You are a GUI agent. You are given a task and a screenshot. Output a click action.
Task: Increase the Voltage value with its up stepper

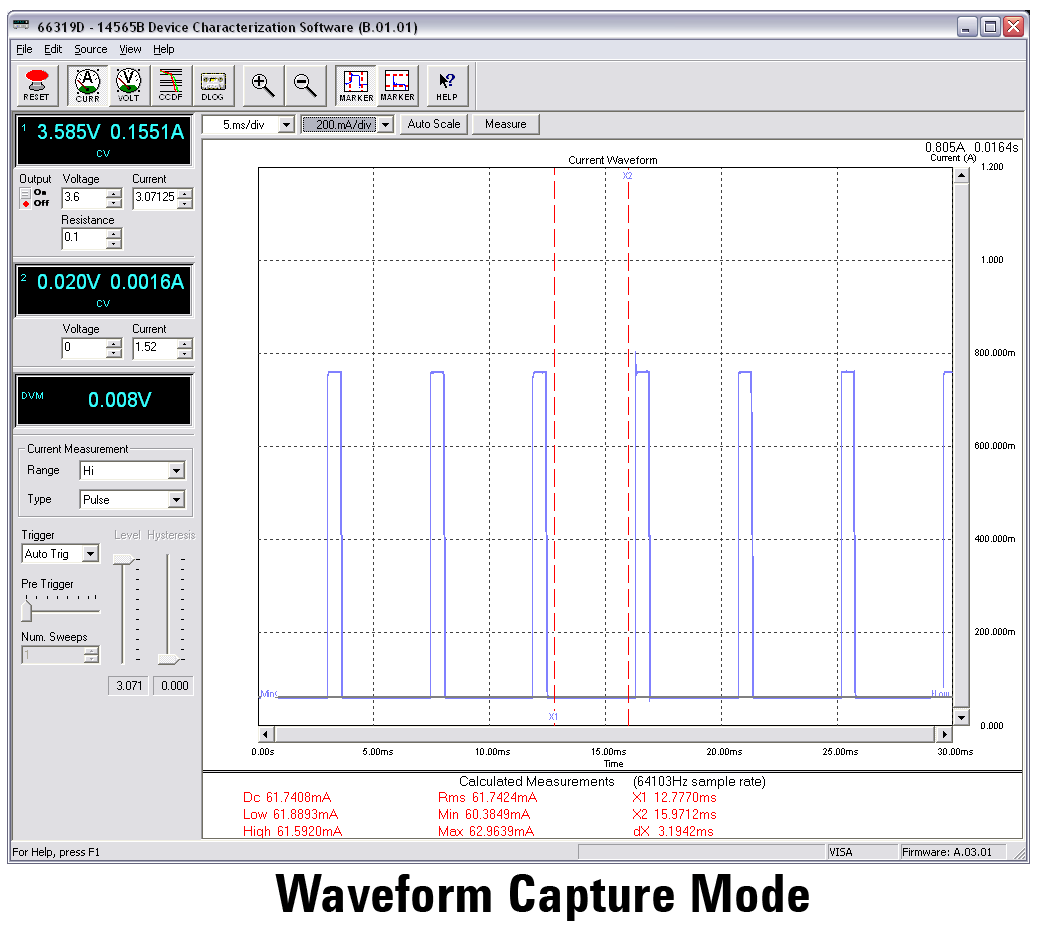click(113, 192)
